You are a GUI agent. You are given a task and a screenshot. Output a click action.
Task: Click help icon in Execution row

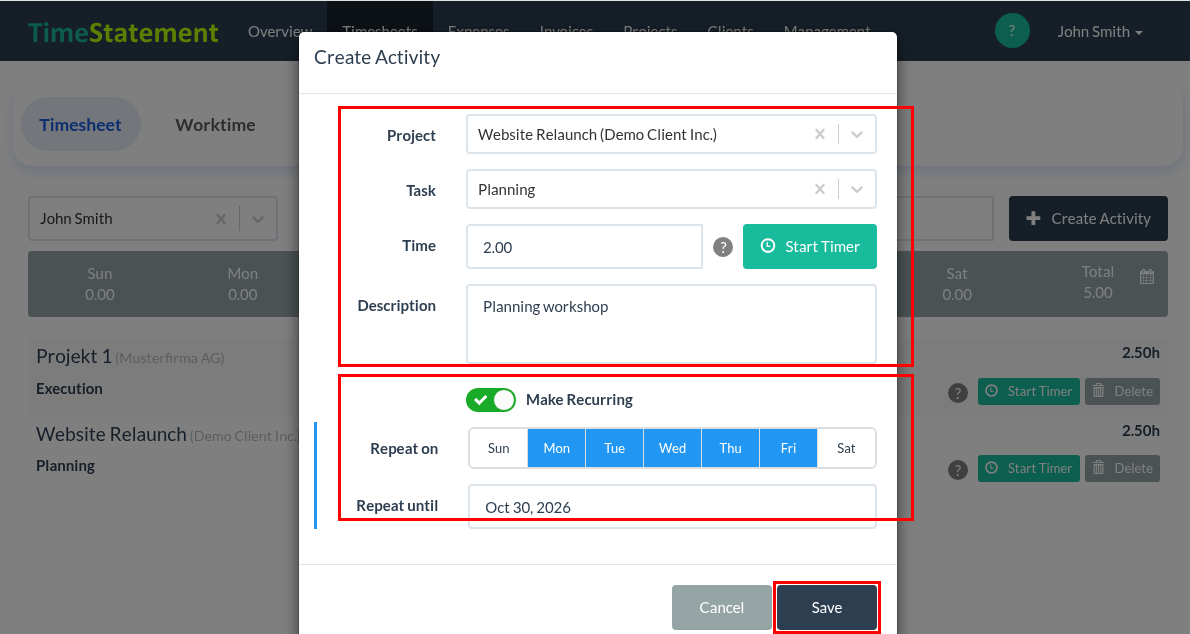click(958, 393)
